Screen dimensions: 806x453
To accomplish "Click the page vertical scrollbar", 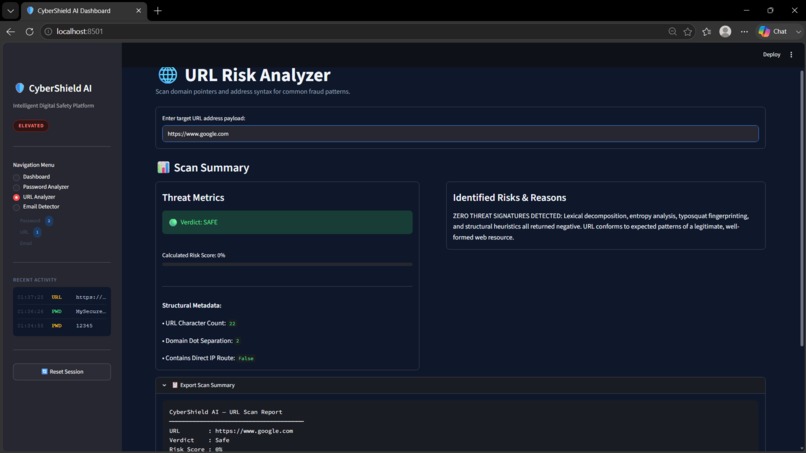I will [801, 208].
